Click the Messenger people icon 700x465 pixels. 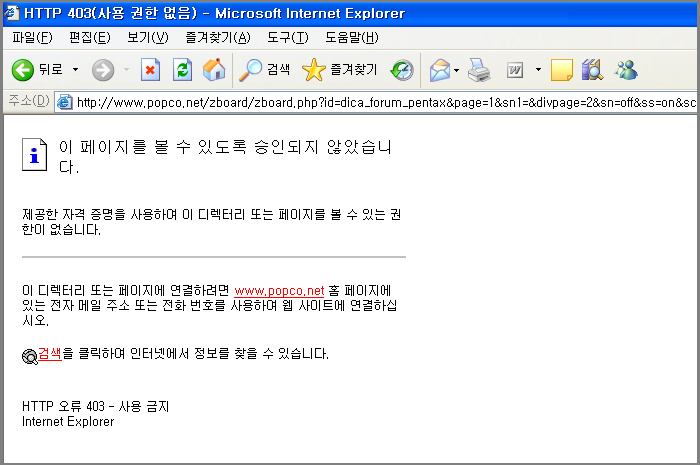click(x=627, y=70)
